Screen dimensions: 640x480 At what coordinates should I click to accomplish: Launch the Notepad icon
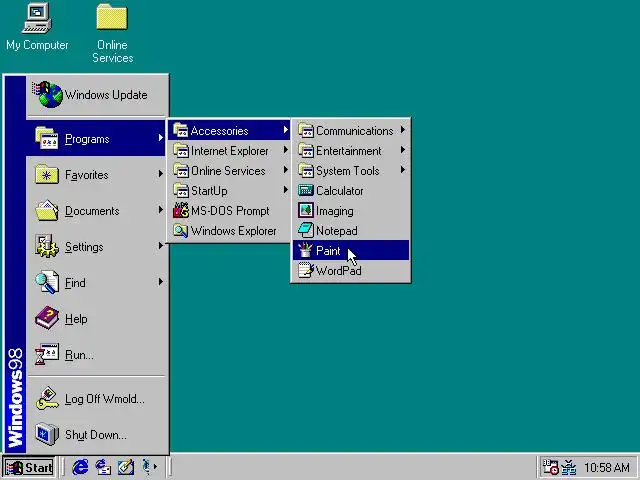pyautogui.click(x=306, y=231)
